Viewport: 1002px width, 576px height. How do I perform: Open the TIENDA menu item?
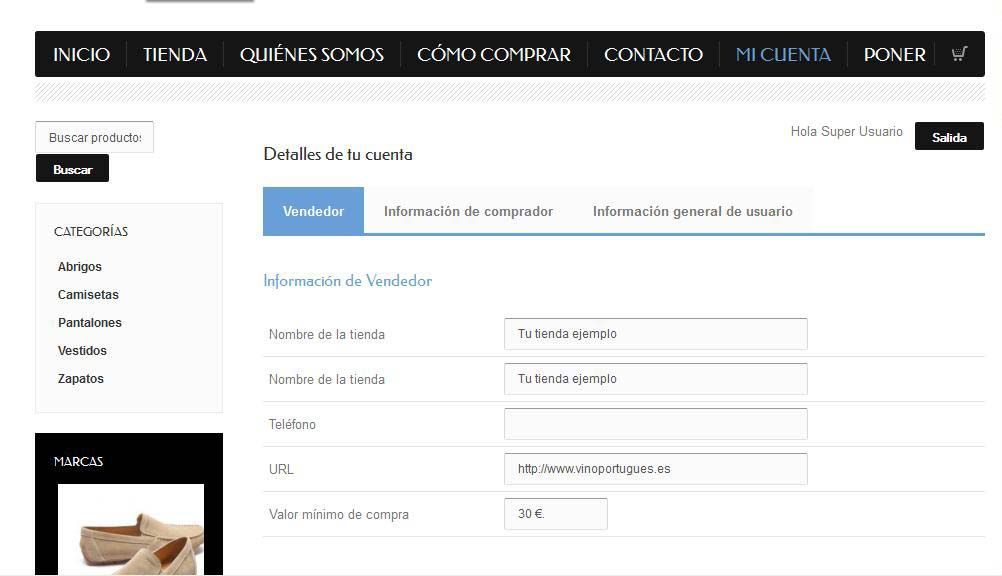(174, 54)
